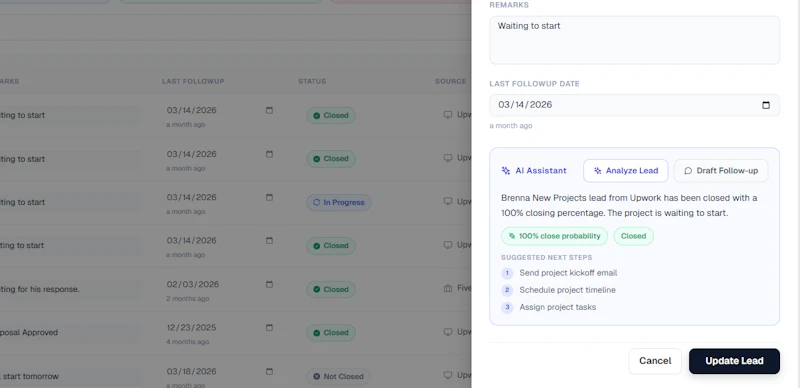The height and width of the screenshot is (388, 800).
Task: Click source monitor icon in the In Progress row
Action: coord(448,202)
